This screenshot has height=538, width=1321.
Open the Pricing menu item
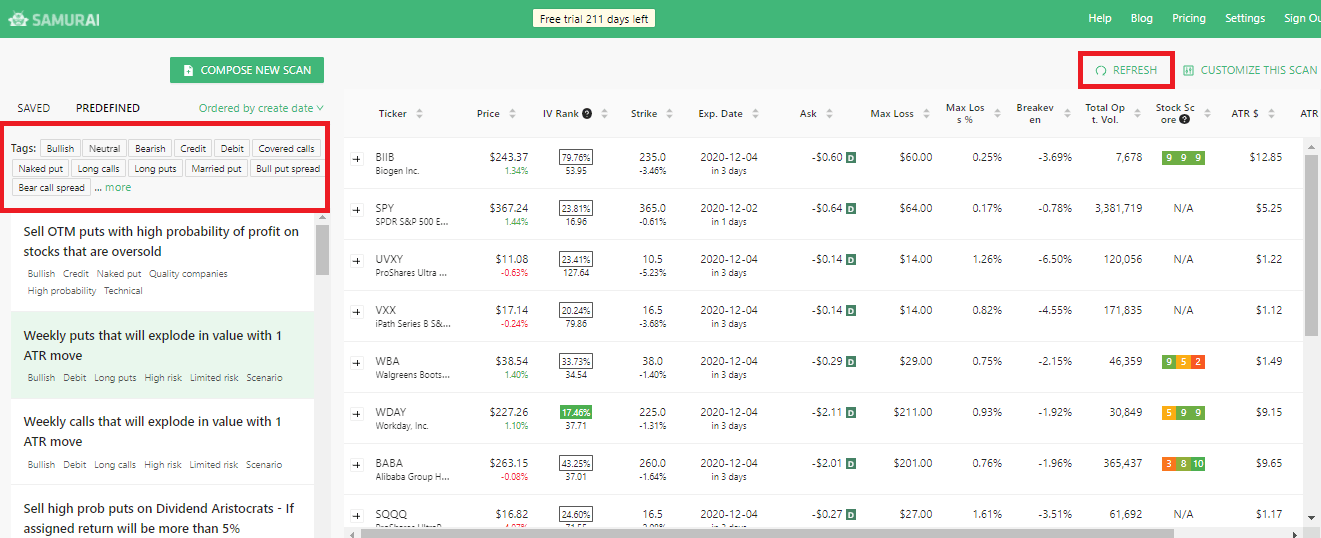tap(1189, 18)
